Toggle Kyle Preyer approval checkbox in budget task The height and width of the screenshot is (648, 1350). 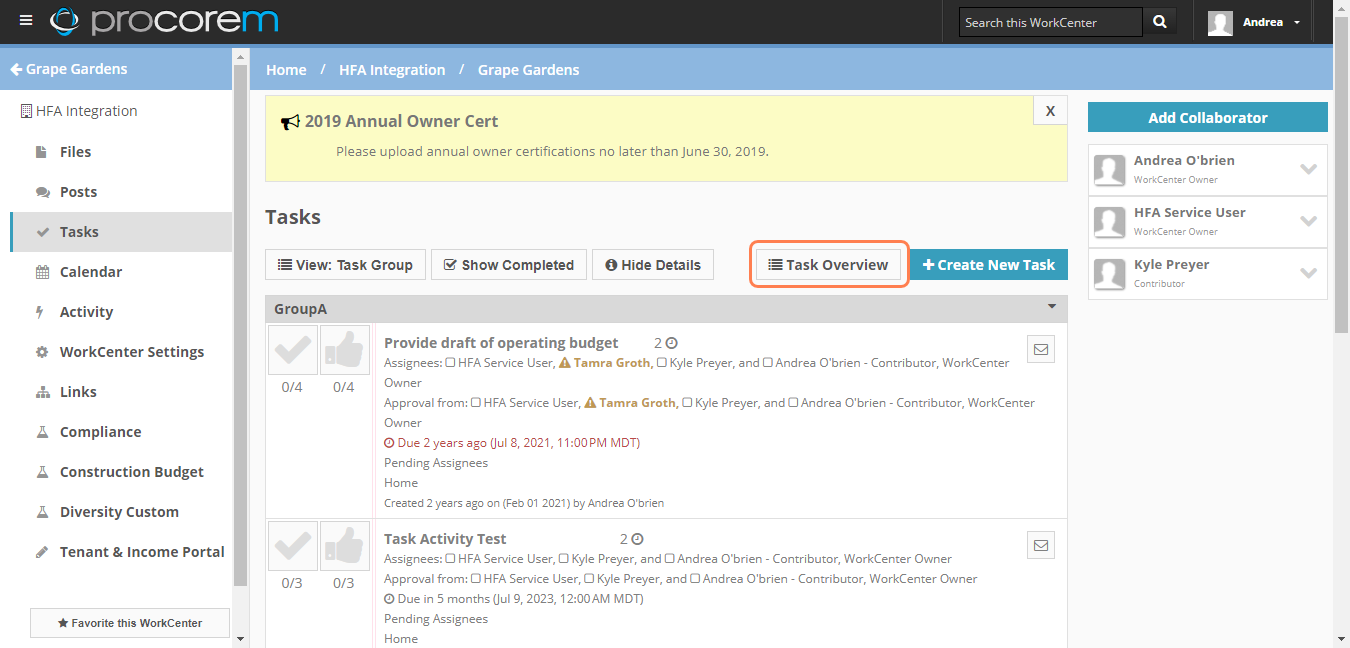click(687, 403)
